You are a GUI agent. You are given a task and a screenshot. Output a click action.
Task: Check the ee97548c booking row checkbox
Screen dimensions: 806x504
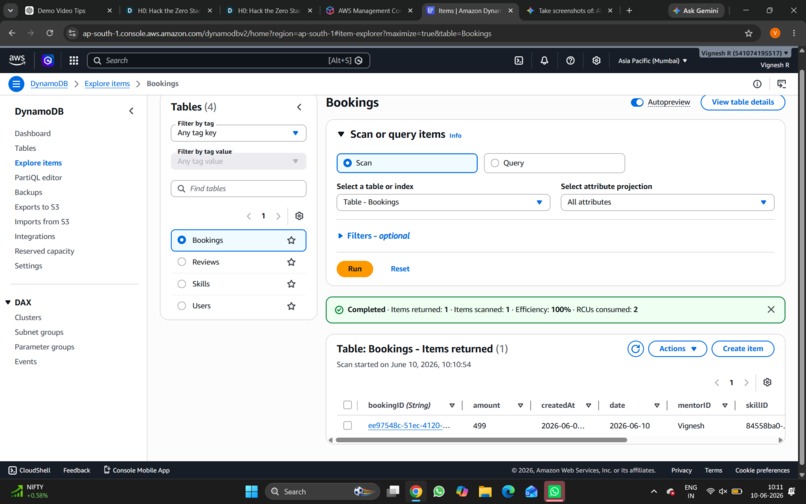click(347, 426)
